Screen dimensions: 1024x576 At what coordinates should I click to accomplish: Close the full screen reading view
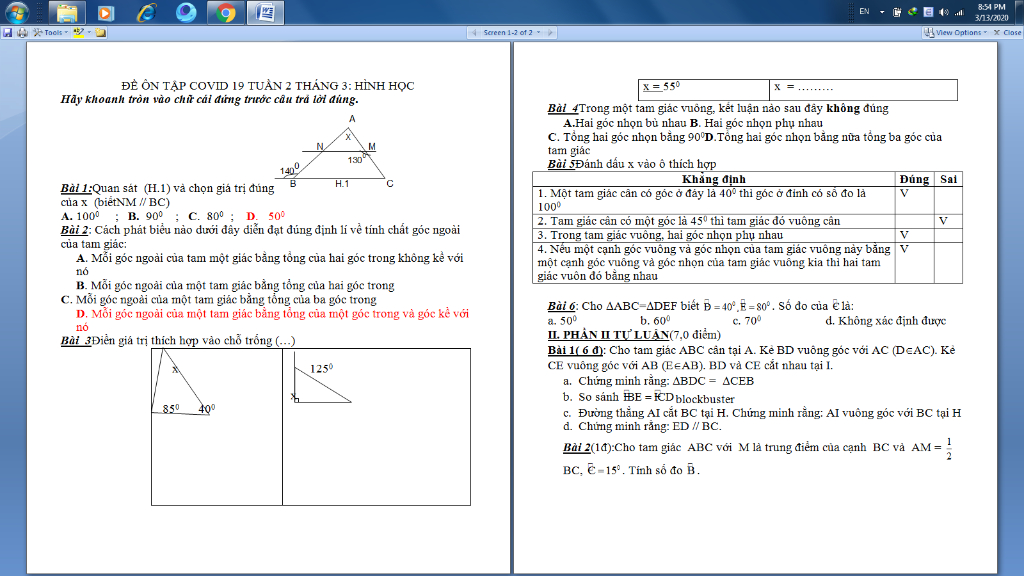[x=1007, y=32]
